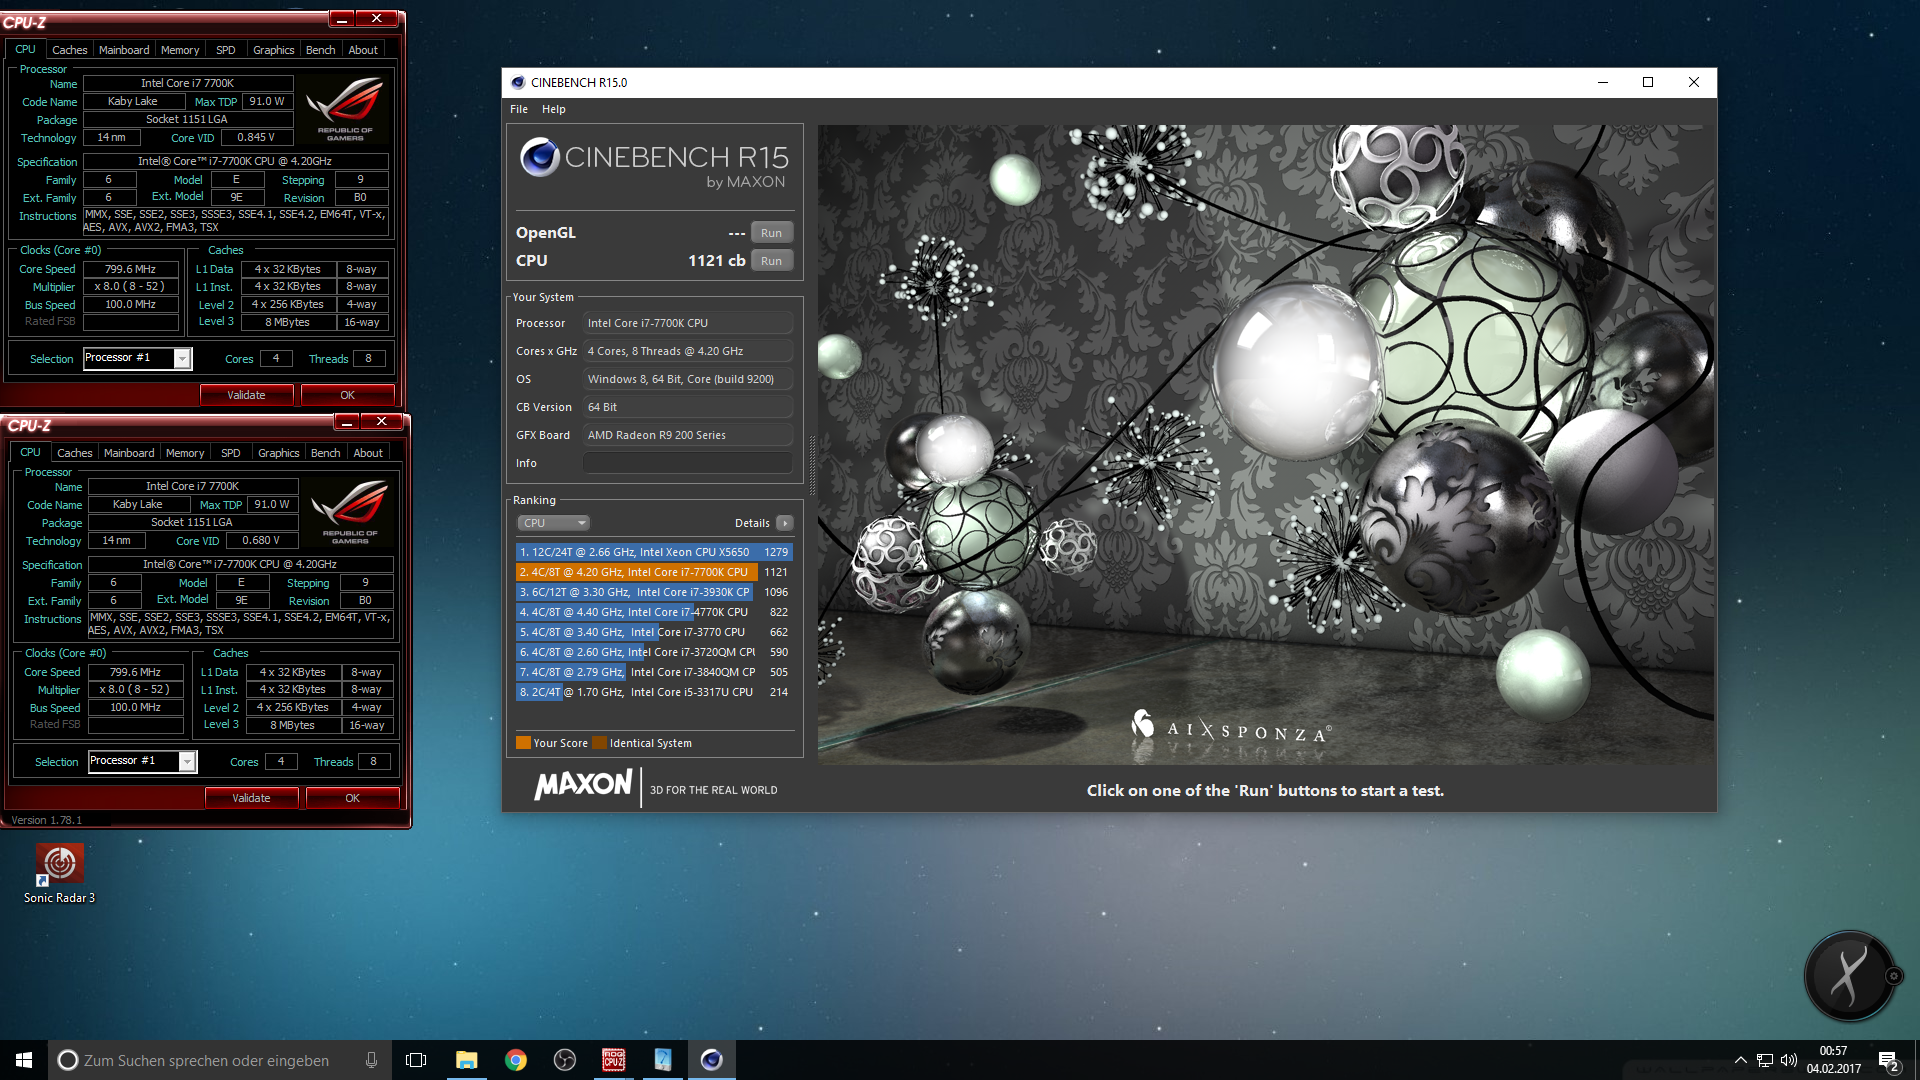Select ranking row Core i7-3840QM
The width and height of the screenshot is (1920, 1080).
point(654,672)
